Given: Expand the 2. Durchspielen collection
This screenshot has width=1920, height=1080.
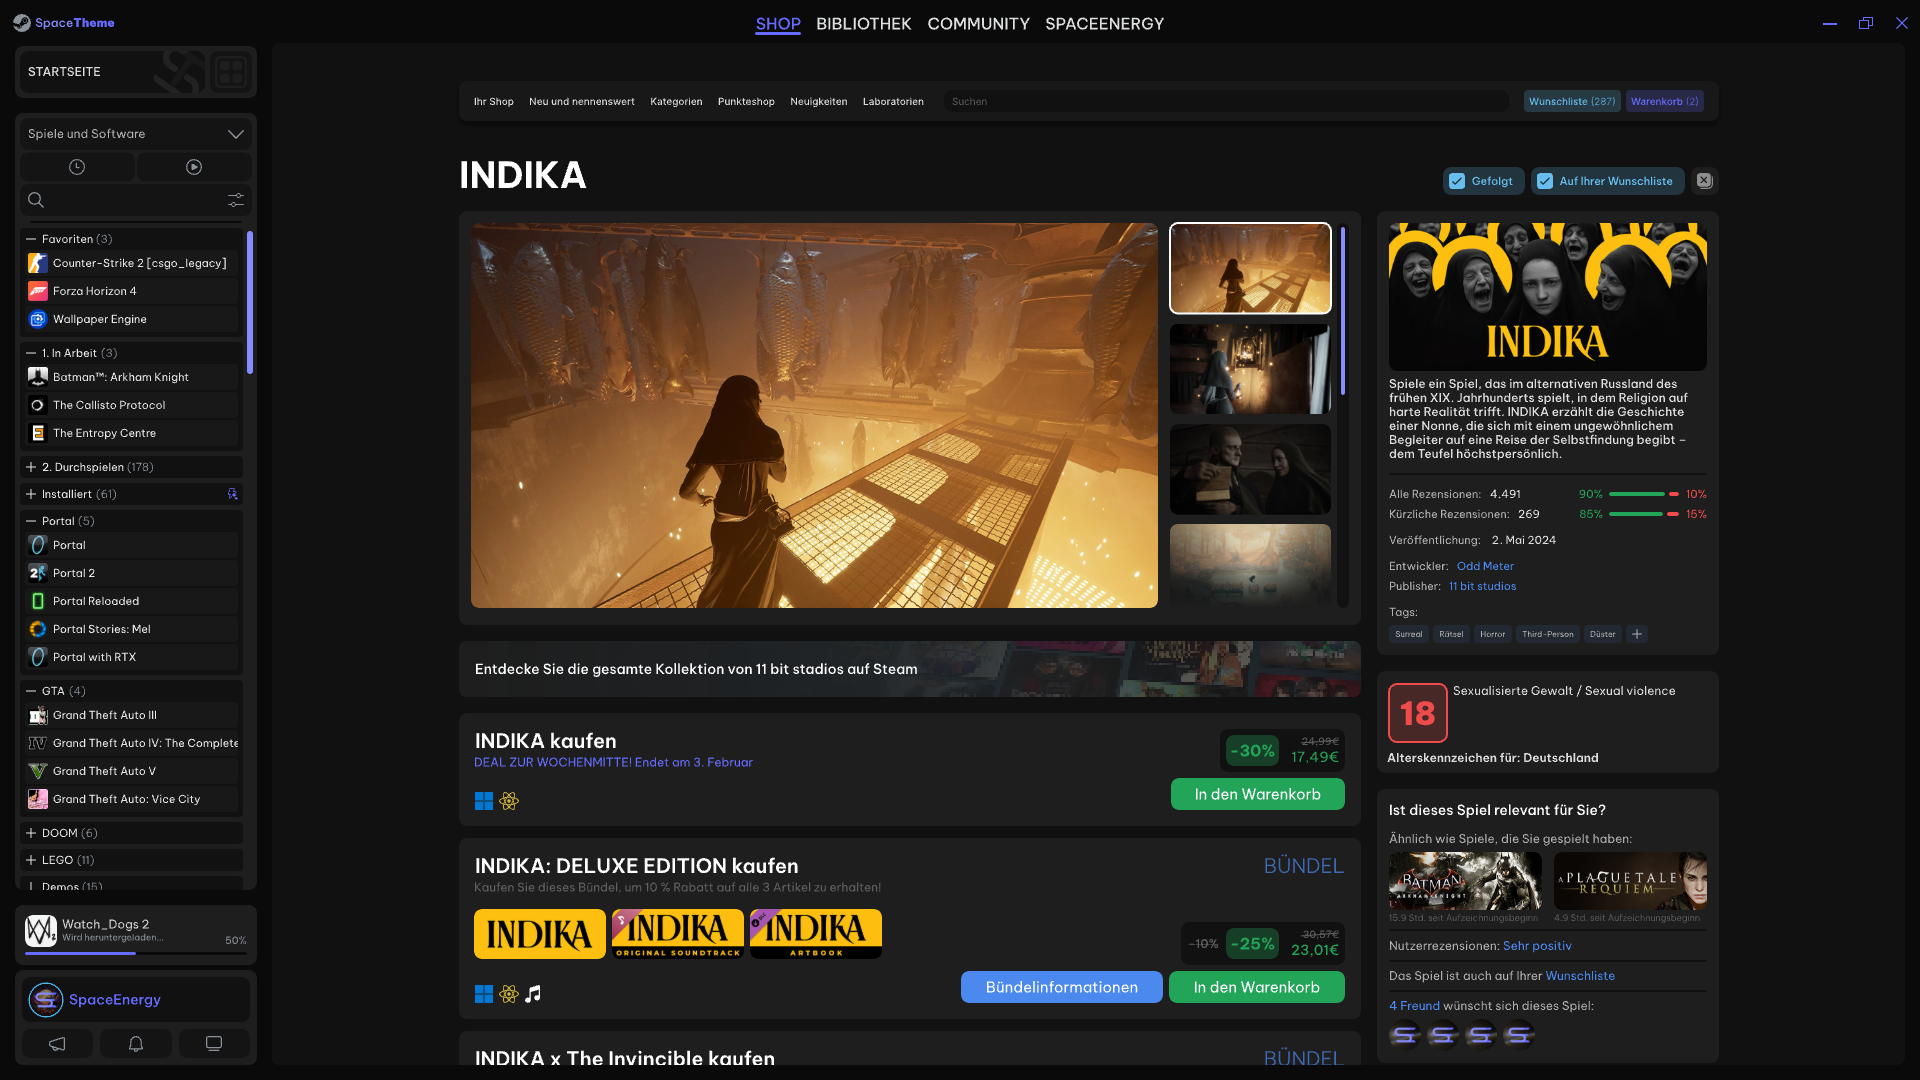Looking at the screenshot, I should pos(31,467).
